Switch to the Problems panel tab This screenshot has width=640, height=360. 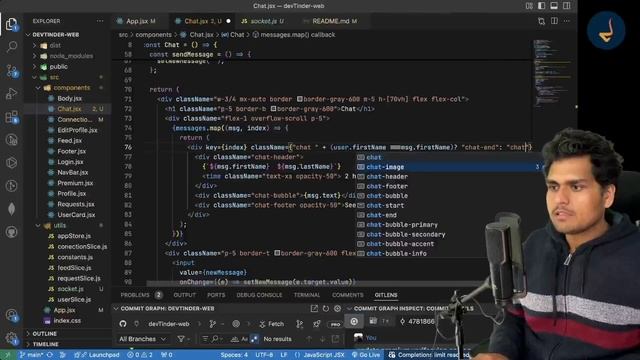tap(141, 295)
